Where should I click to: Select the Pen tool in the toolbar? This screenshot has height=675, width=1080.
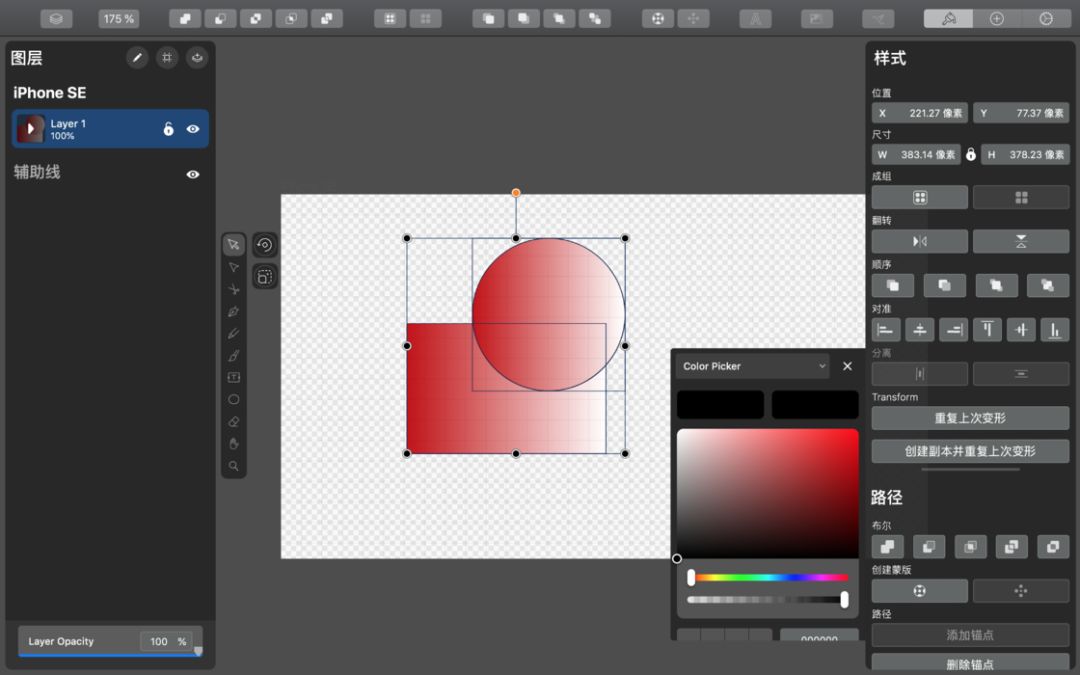[x=233, y=311]
